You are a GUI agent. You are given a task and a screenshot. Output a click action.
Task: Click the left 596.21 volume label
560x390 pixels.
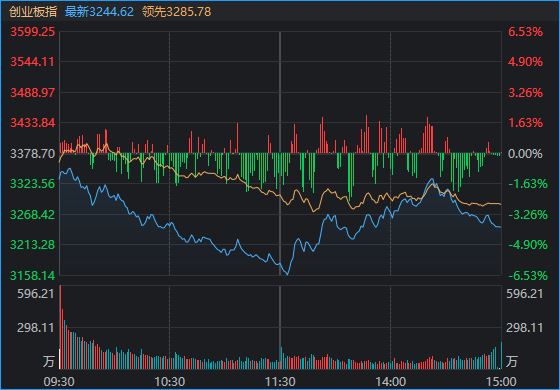[x=36, y=294]
